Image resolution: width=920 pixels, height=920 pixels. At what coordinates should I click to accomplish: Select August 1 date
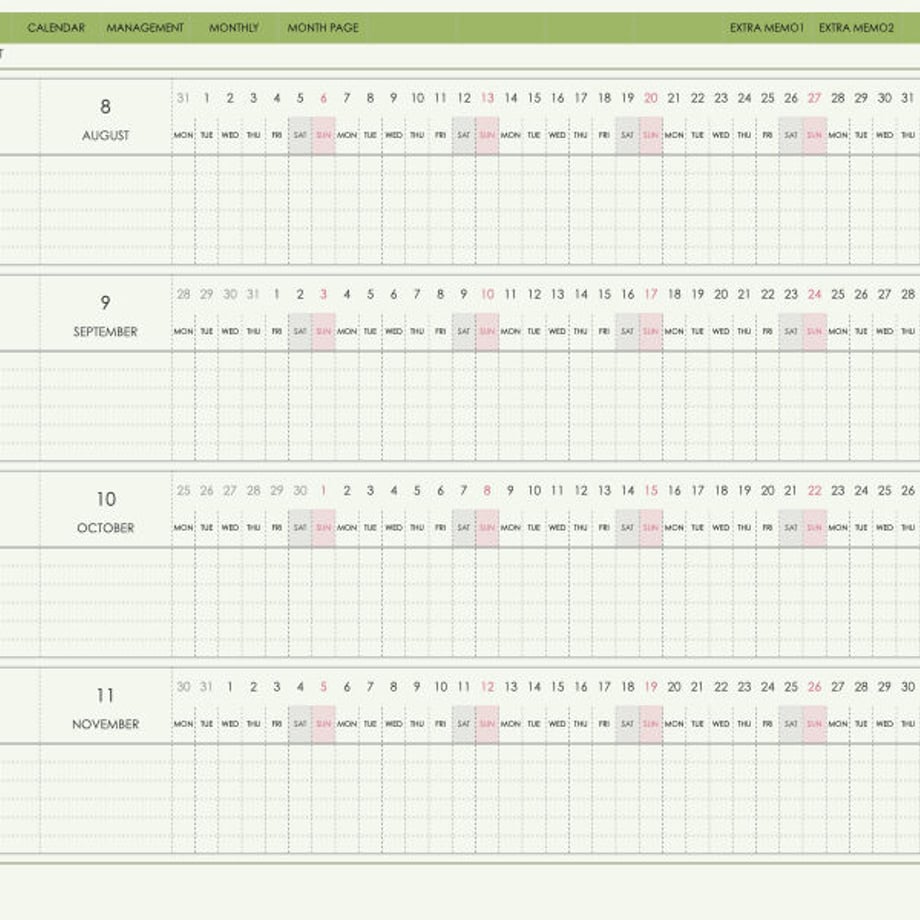tap(207, 98)
